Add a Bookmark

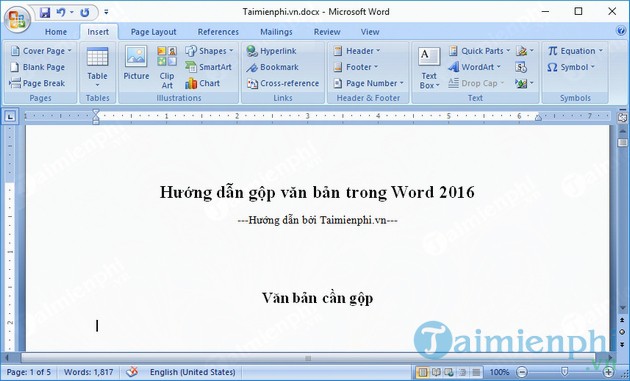(273, 67)
